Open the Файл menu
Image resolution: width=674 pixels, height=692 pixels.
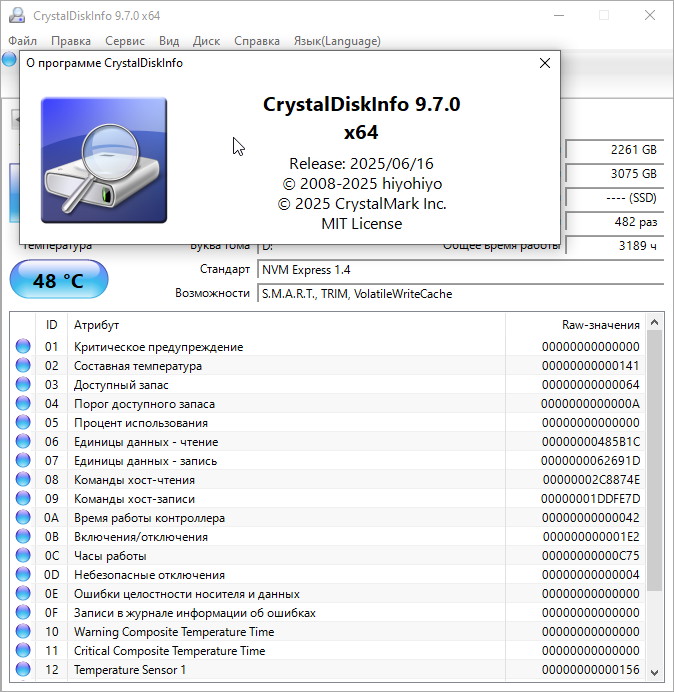click(23, 41)
